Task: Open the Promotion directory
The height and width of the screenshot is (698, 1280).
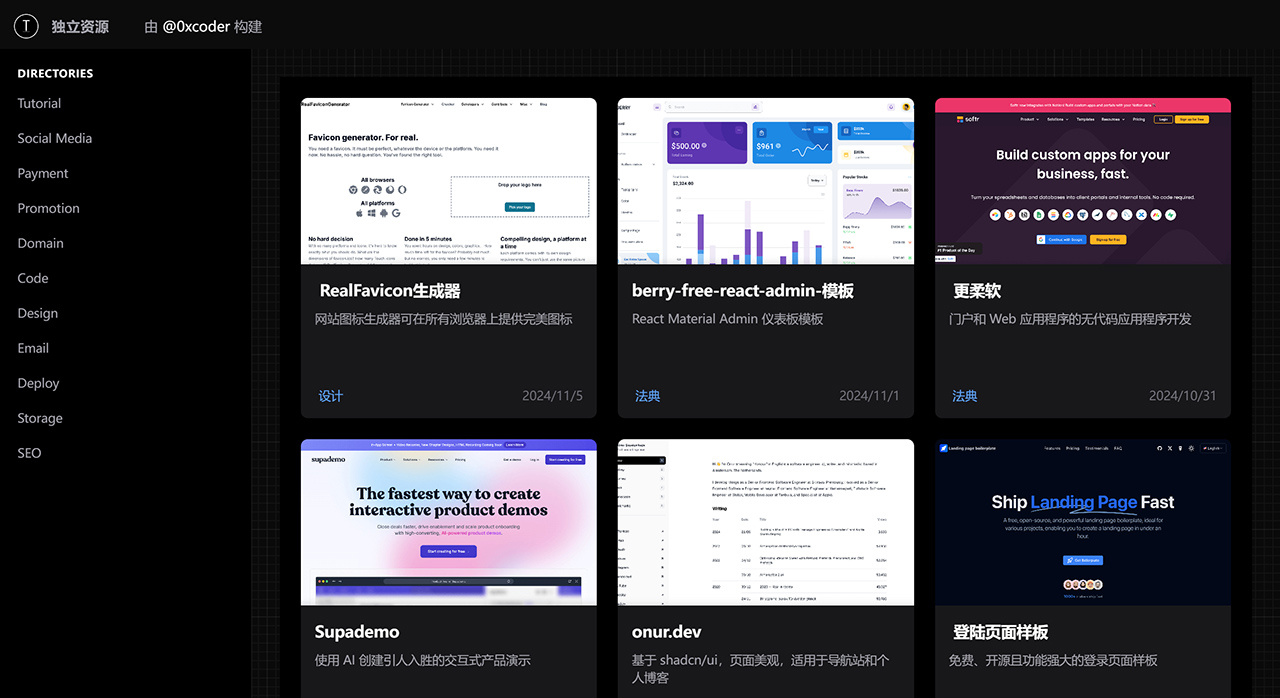Action: point(48,208)
